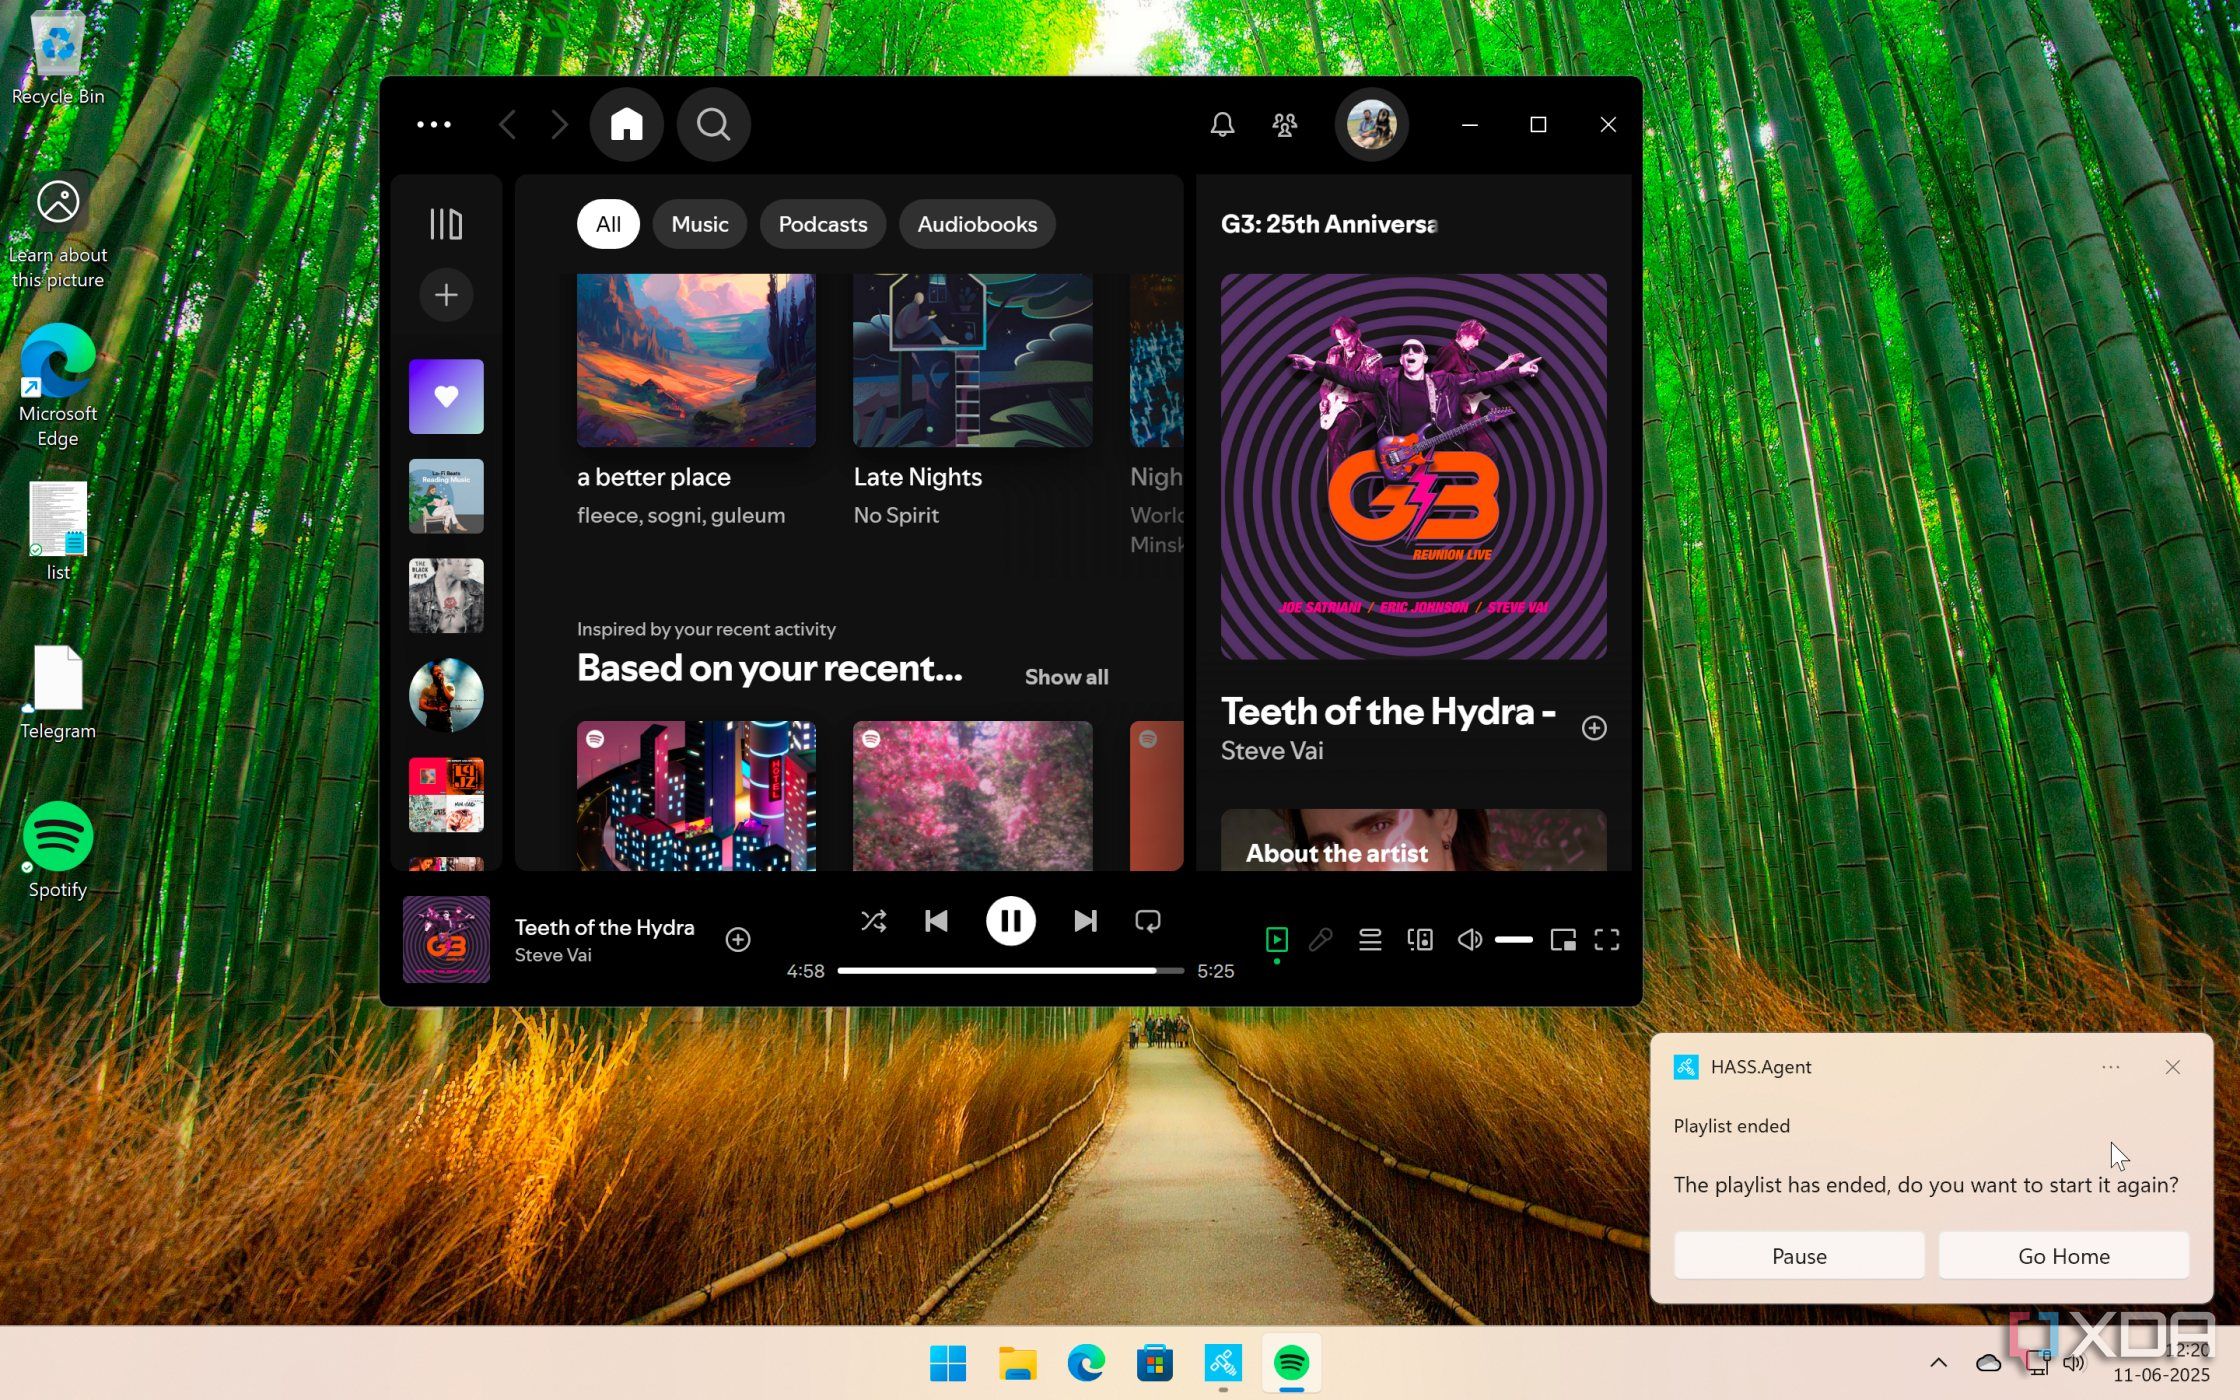Toggle shuffle playback
This screenshot has height=1400, width=2240.
tap(873, 921)
